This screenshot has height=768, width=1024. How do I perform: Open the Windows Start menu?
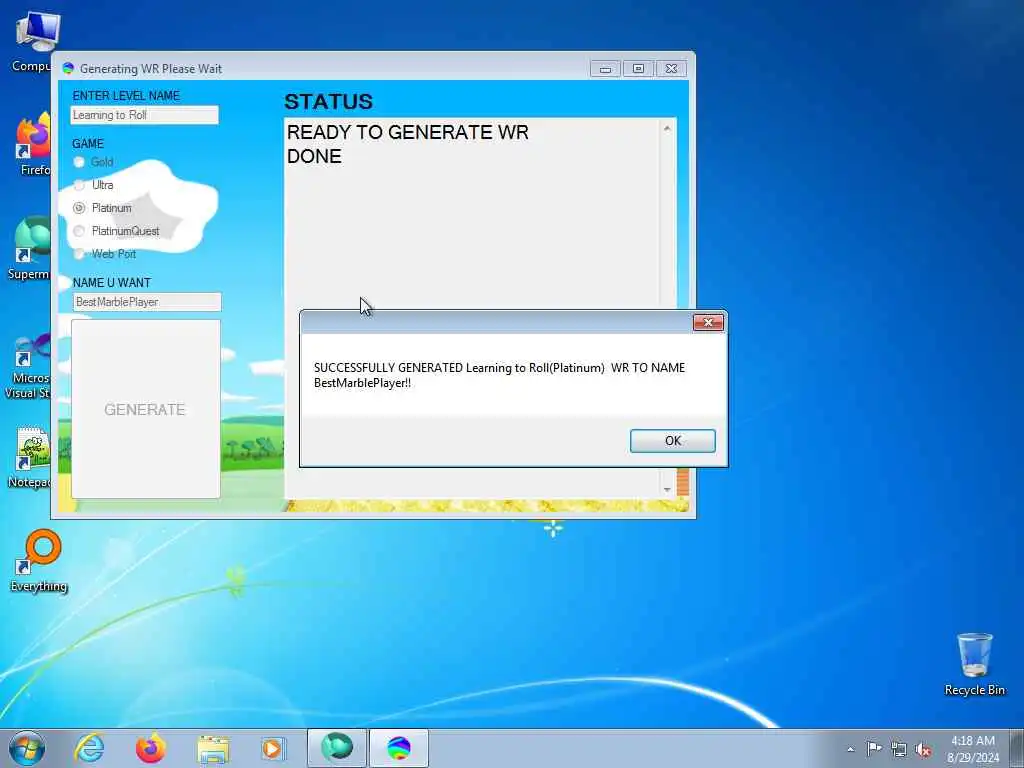pyautogui.click(x=27, y=748)
